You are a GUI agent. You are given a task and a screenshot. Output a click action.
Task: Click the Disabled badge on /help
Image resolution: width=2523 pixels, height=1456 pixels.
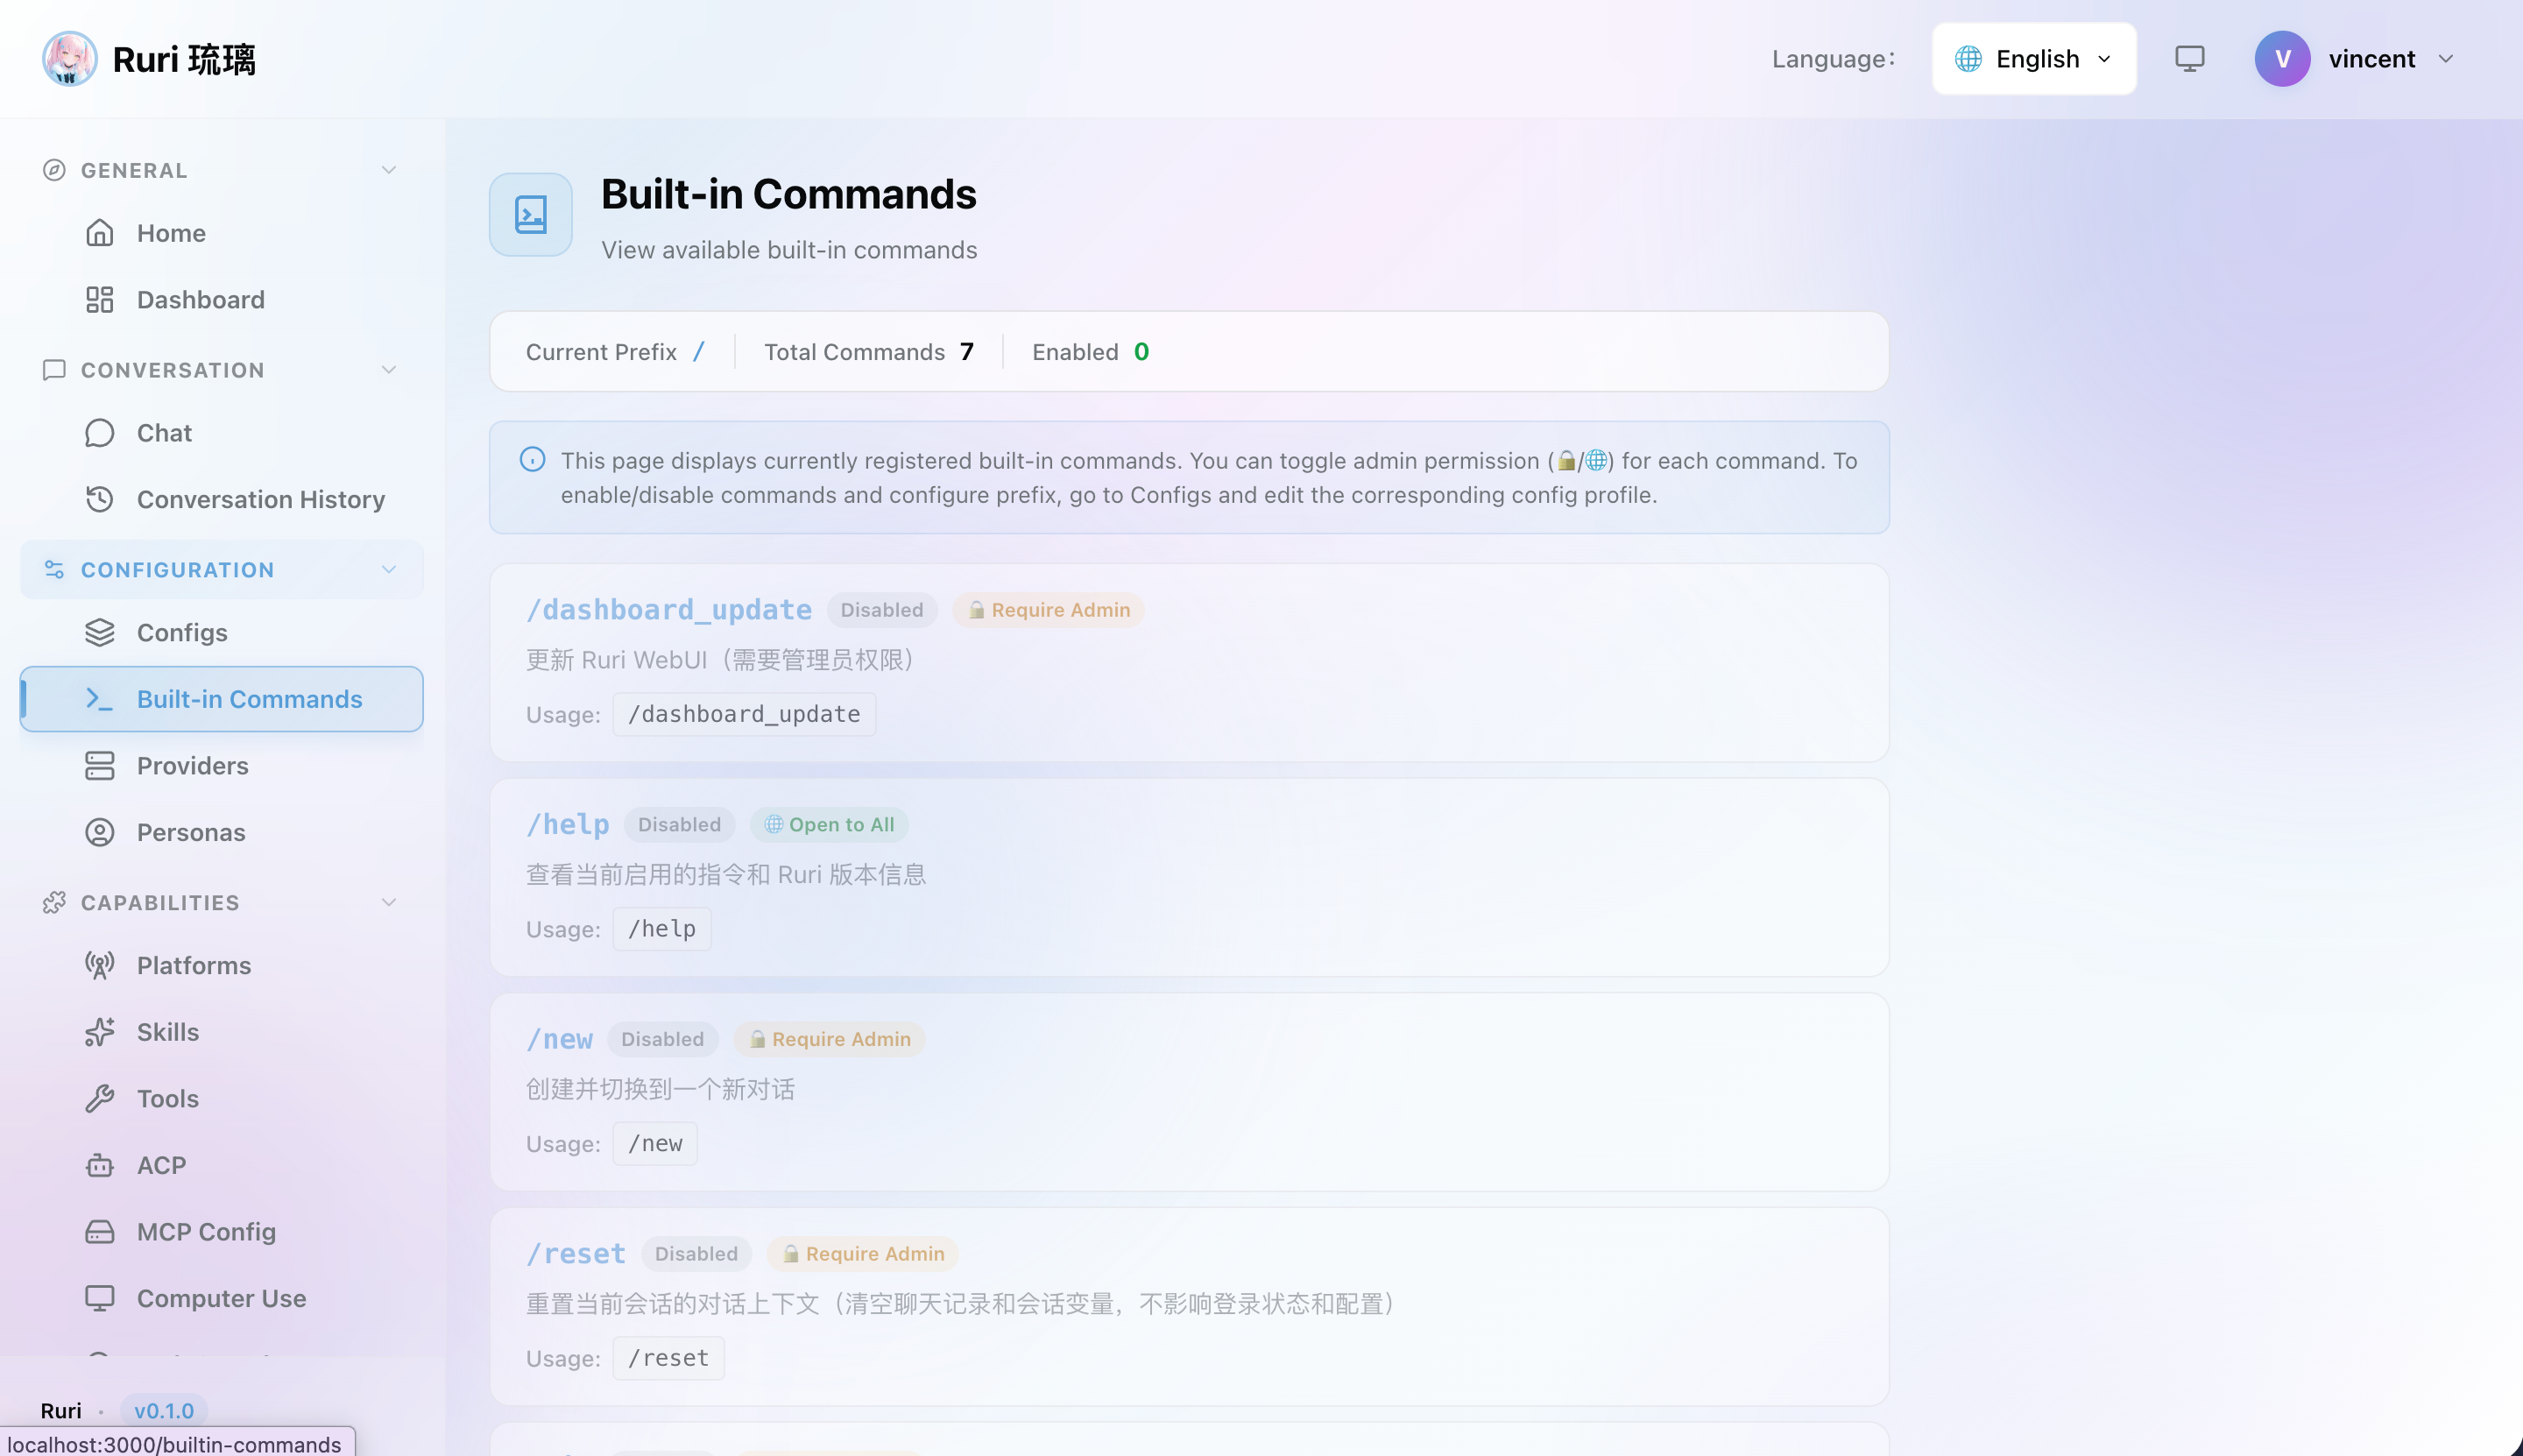(679, 825)
